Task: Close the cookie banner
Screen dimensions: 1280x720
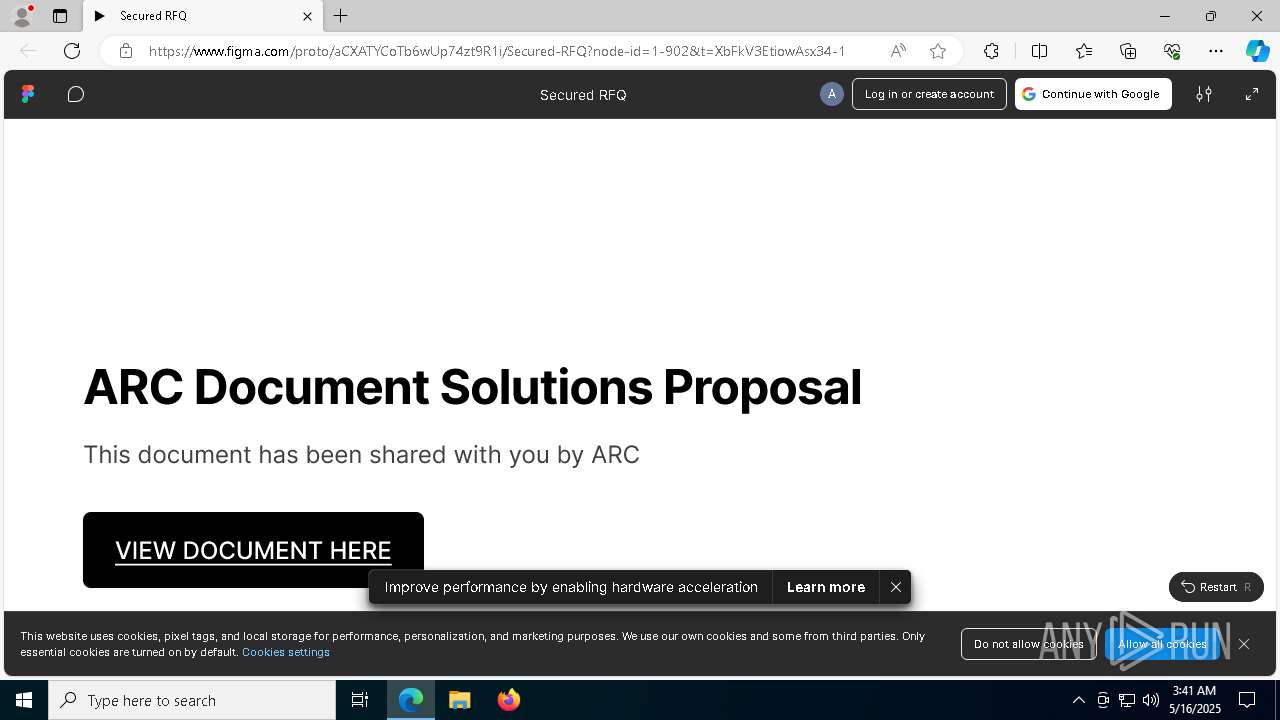Action: [1244, 644]
